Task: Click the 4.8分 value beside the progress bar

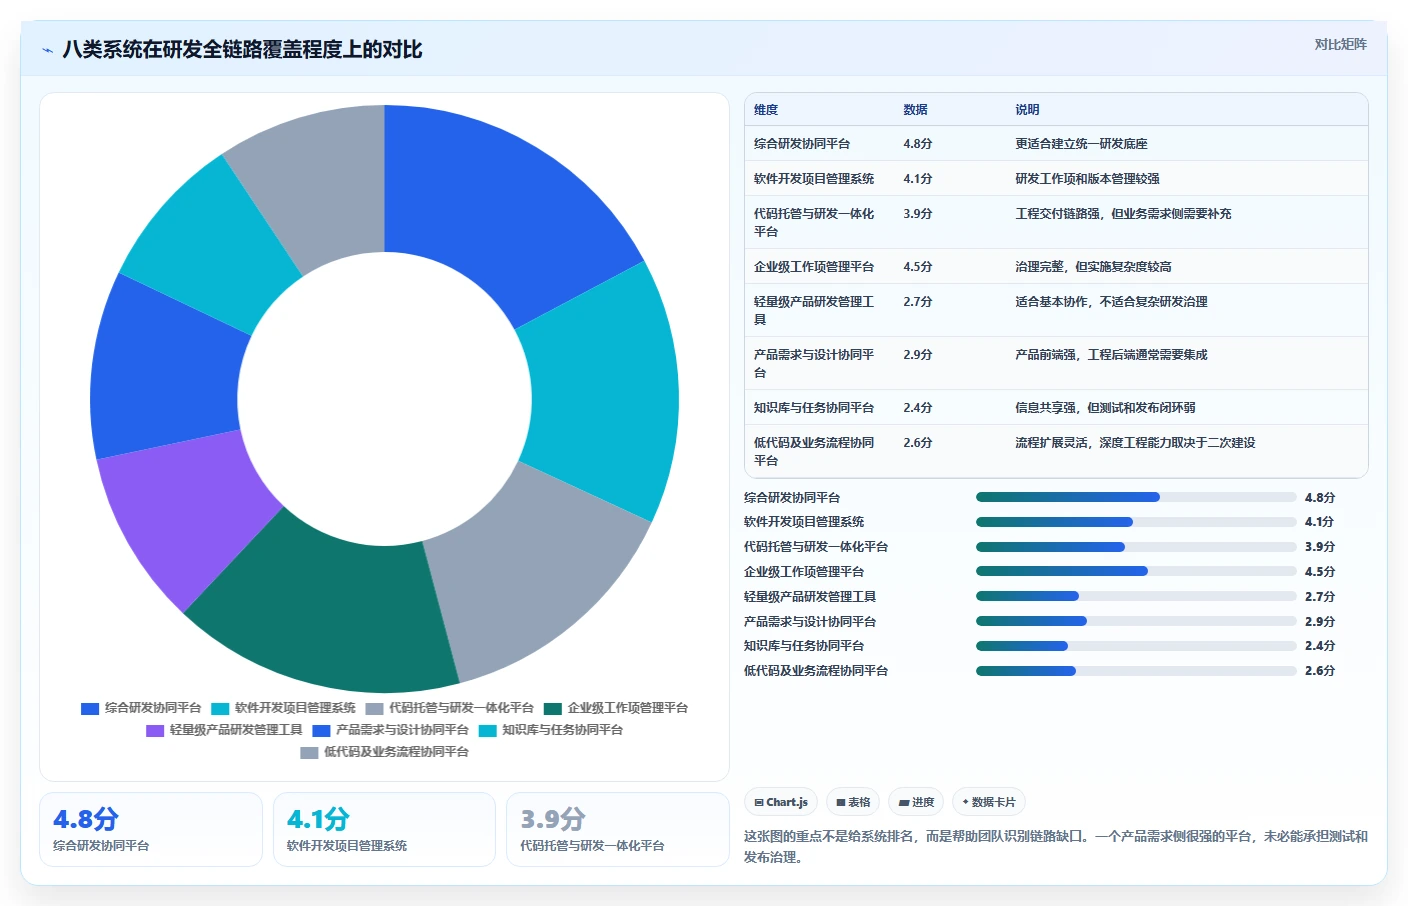Action: [x=1320, y=497]
